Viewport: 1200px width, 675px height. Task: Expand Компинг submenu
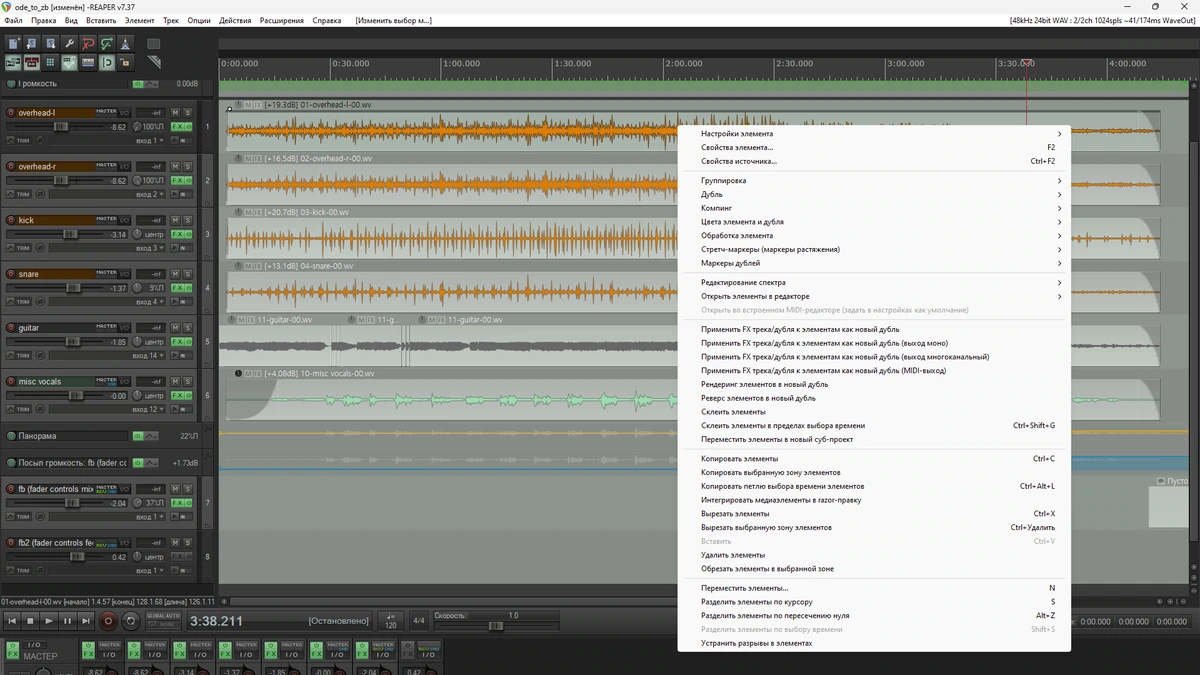pyautogui.click(x=874, y=208)
